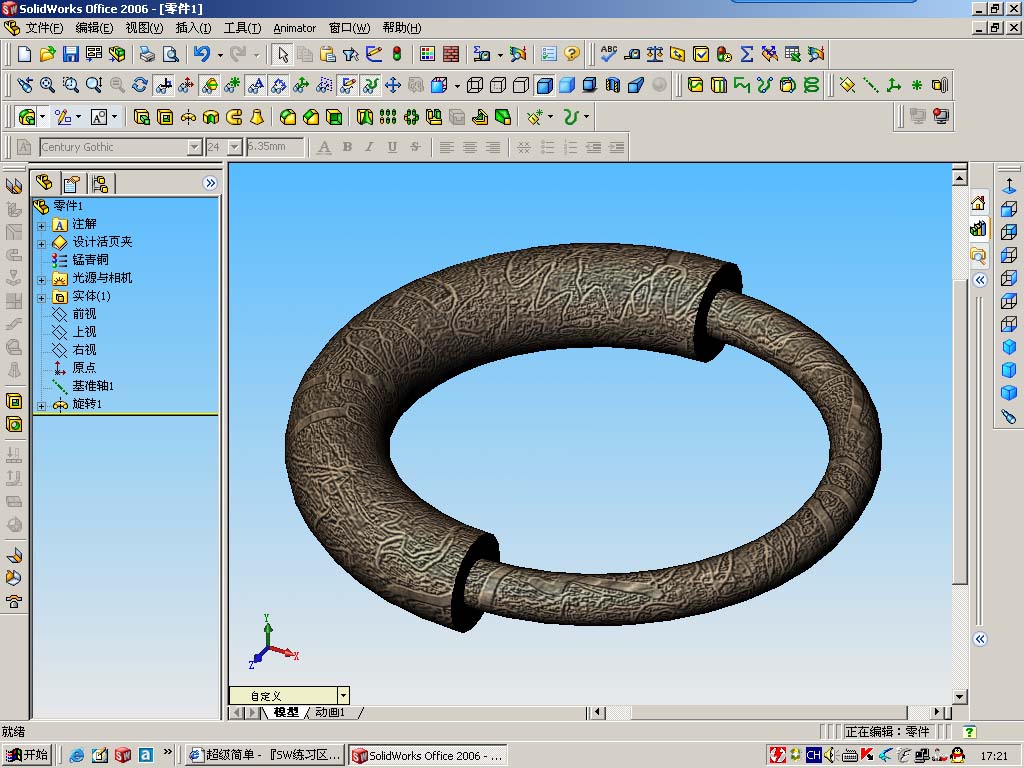Open the Animator menu
This screenshot has width=1024, height=768.
pyautogui.click(x=295, y=28)
